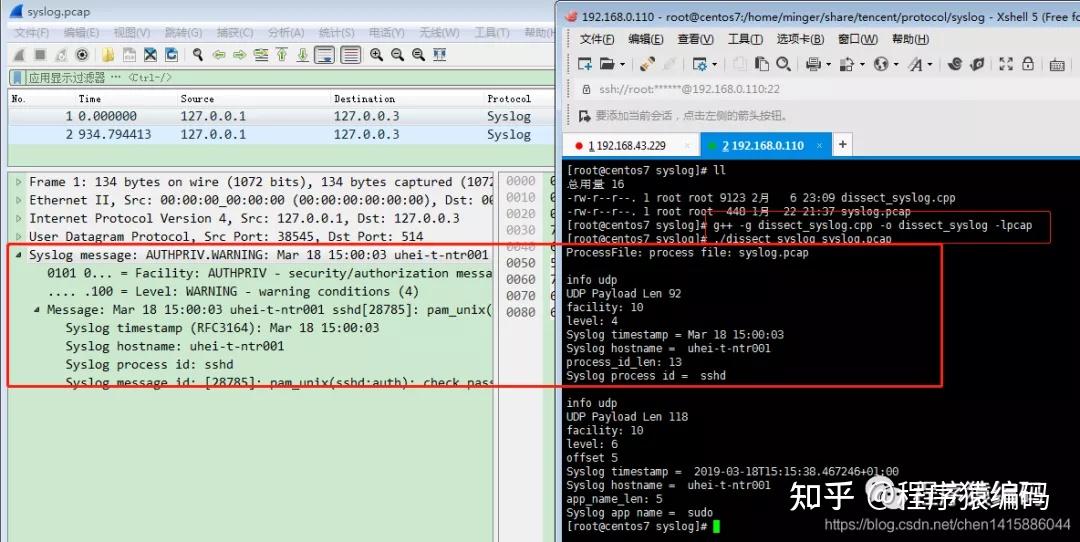This screenshot has width=1080, height=542.
Task: Go forward to next packet arrow
Action: [240, 55]
